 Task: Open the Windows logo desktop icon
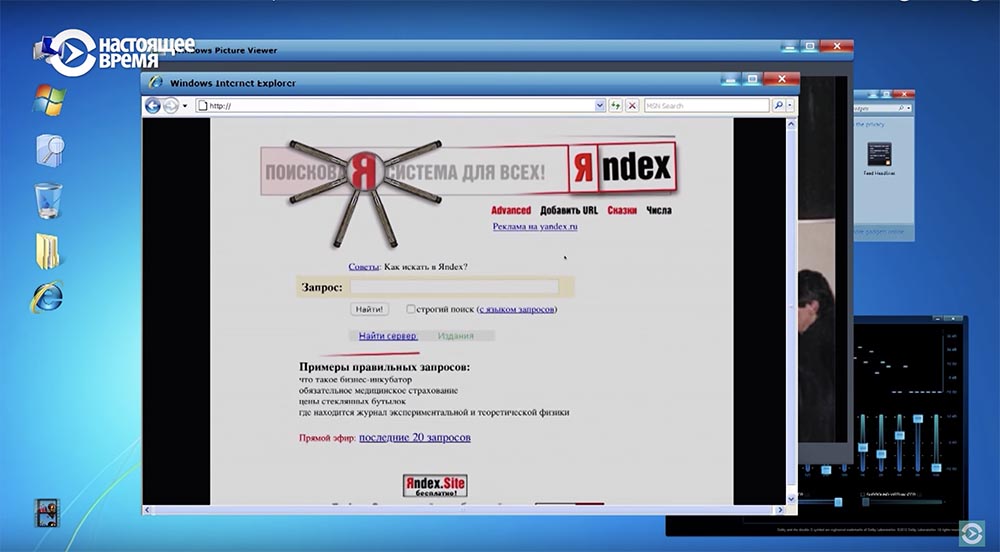[x=49, y=99]
